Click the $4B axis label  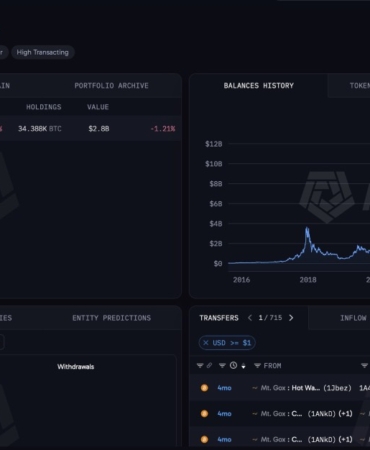pos(216,224)
